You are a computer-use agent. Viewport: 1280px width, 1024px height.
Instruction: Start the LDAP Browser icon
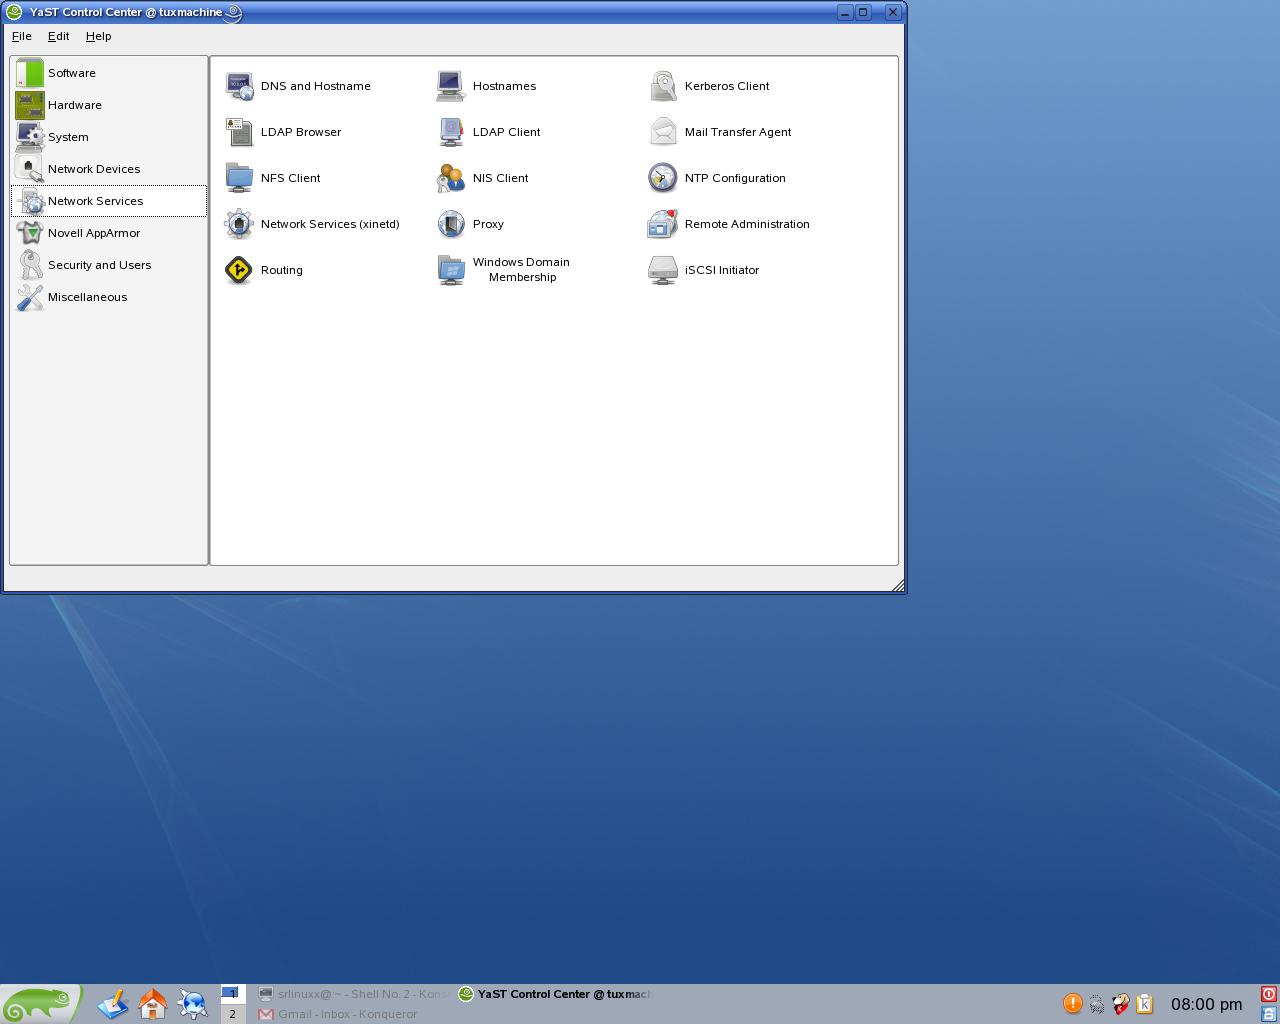coord(239,132)
